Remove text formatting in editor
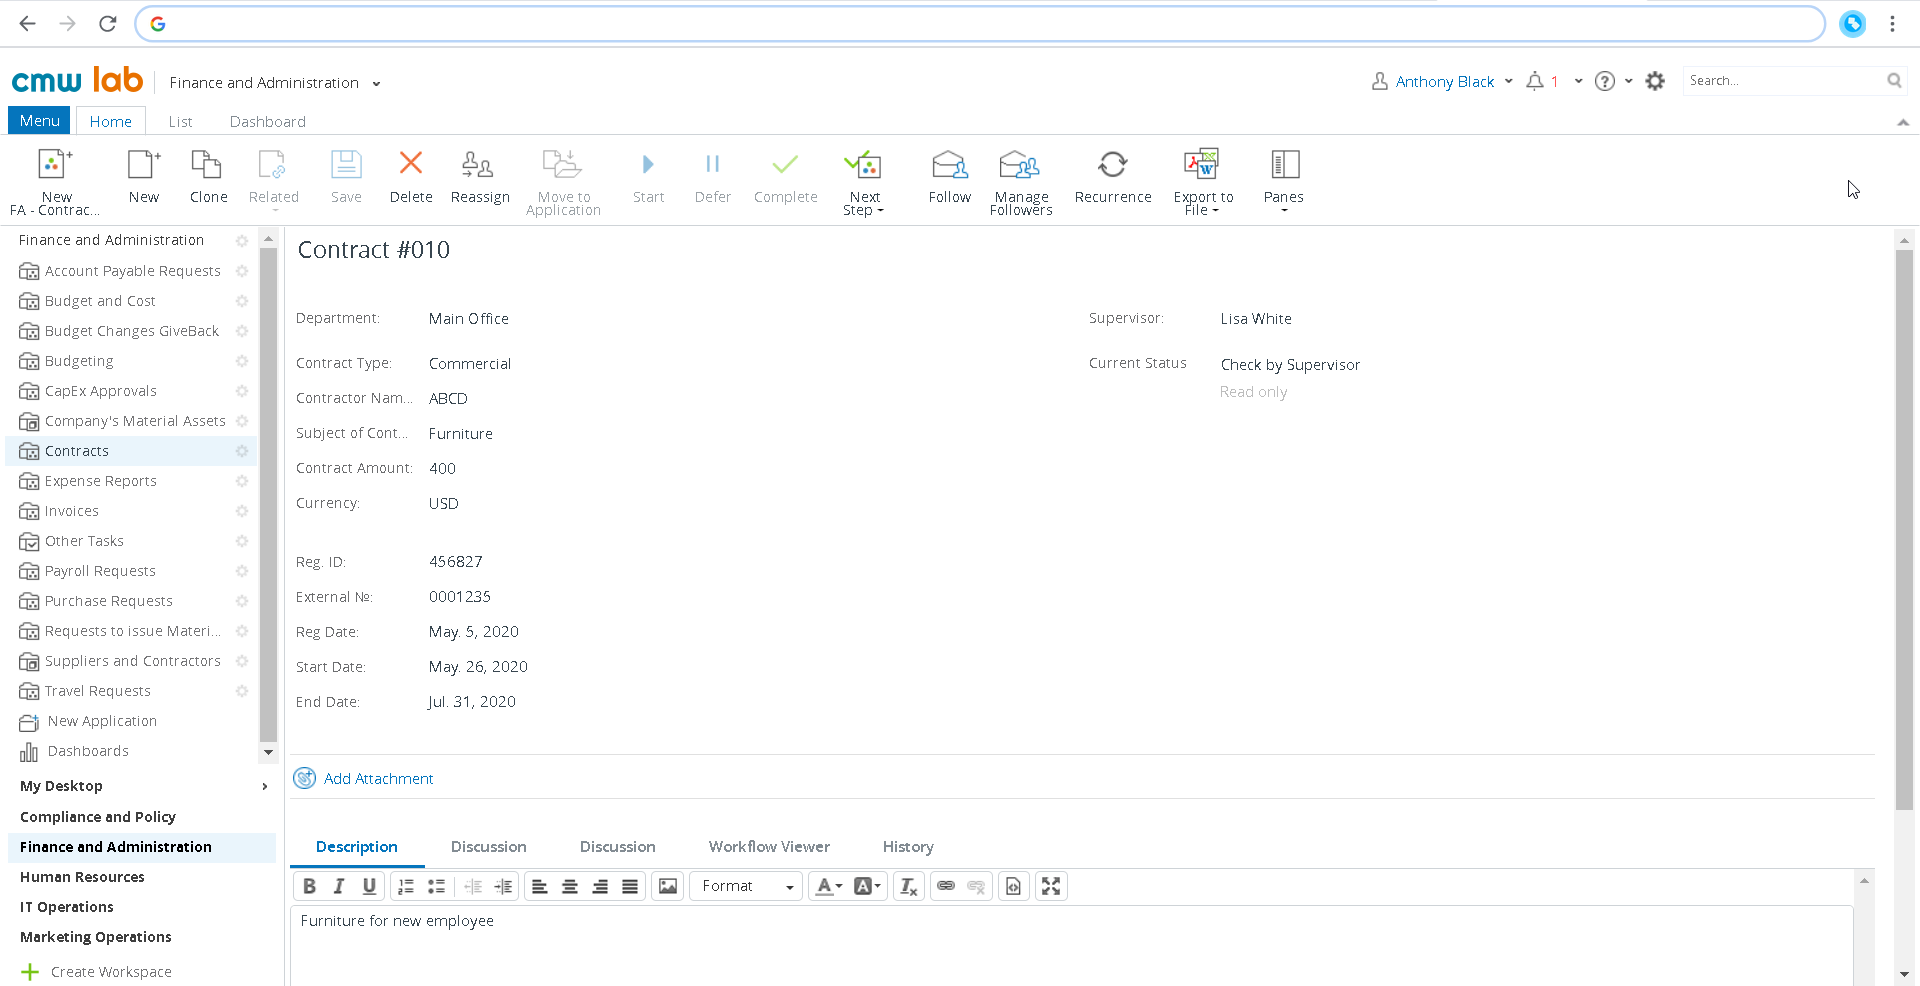Viewport: 1920px width, 986px height. click(x=908, y=886)
